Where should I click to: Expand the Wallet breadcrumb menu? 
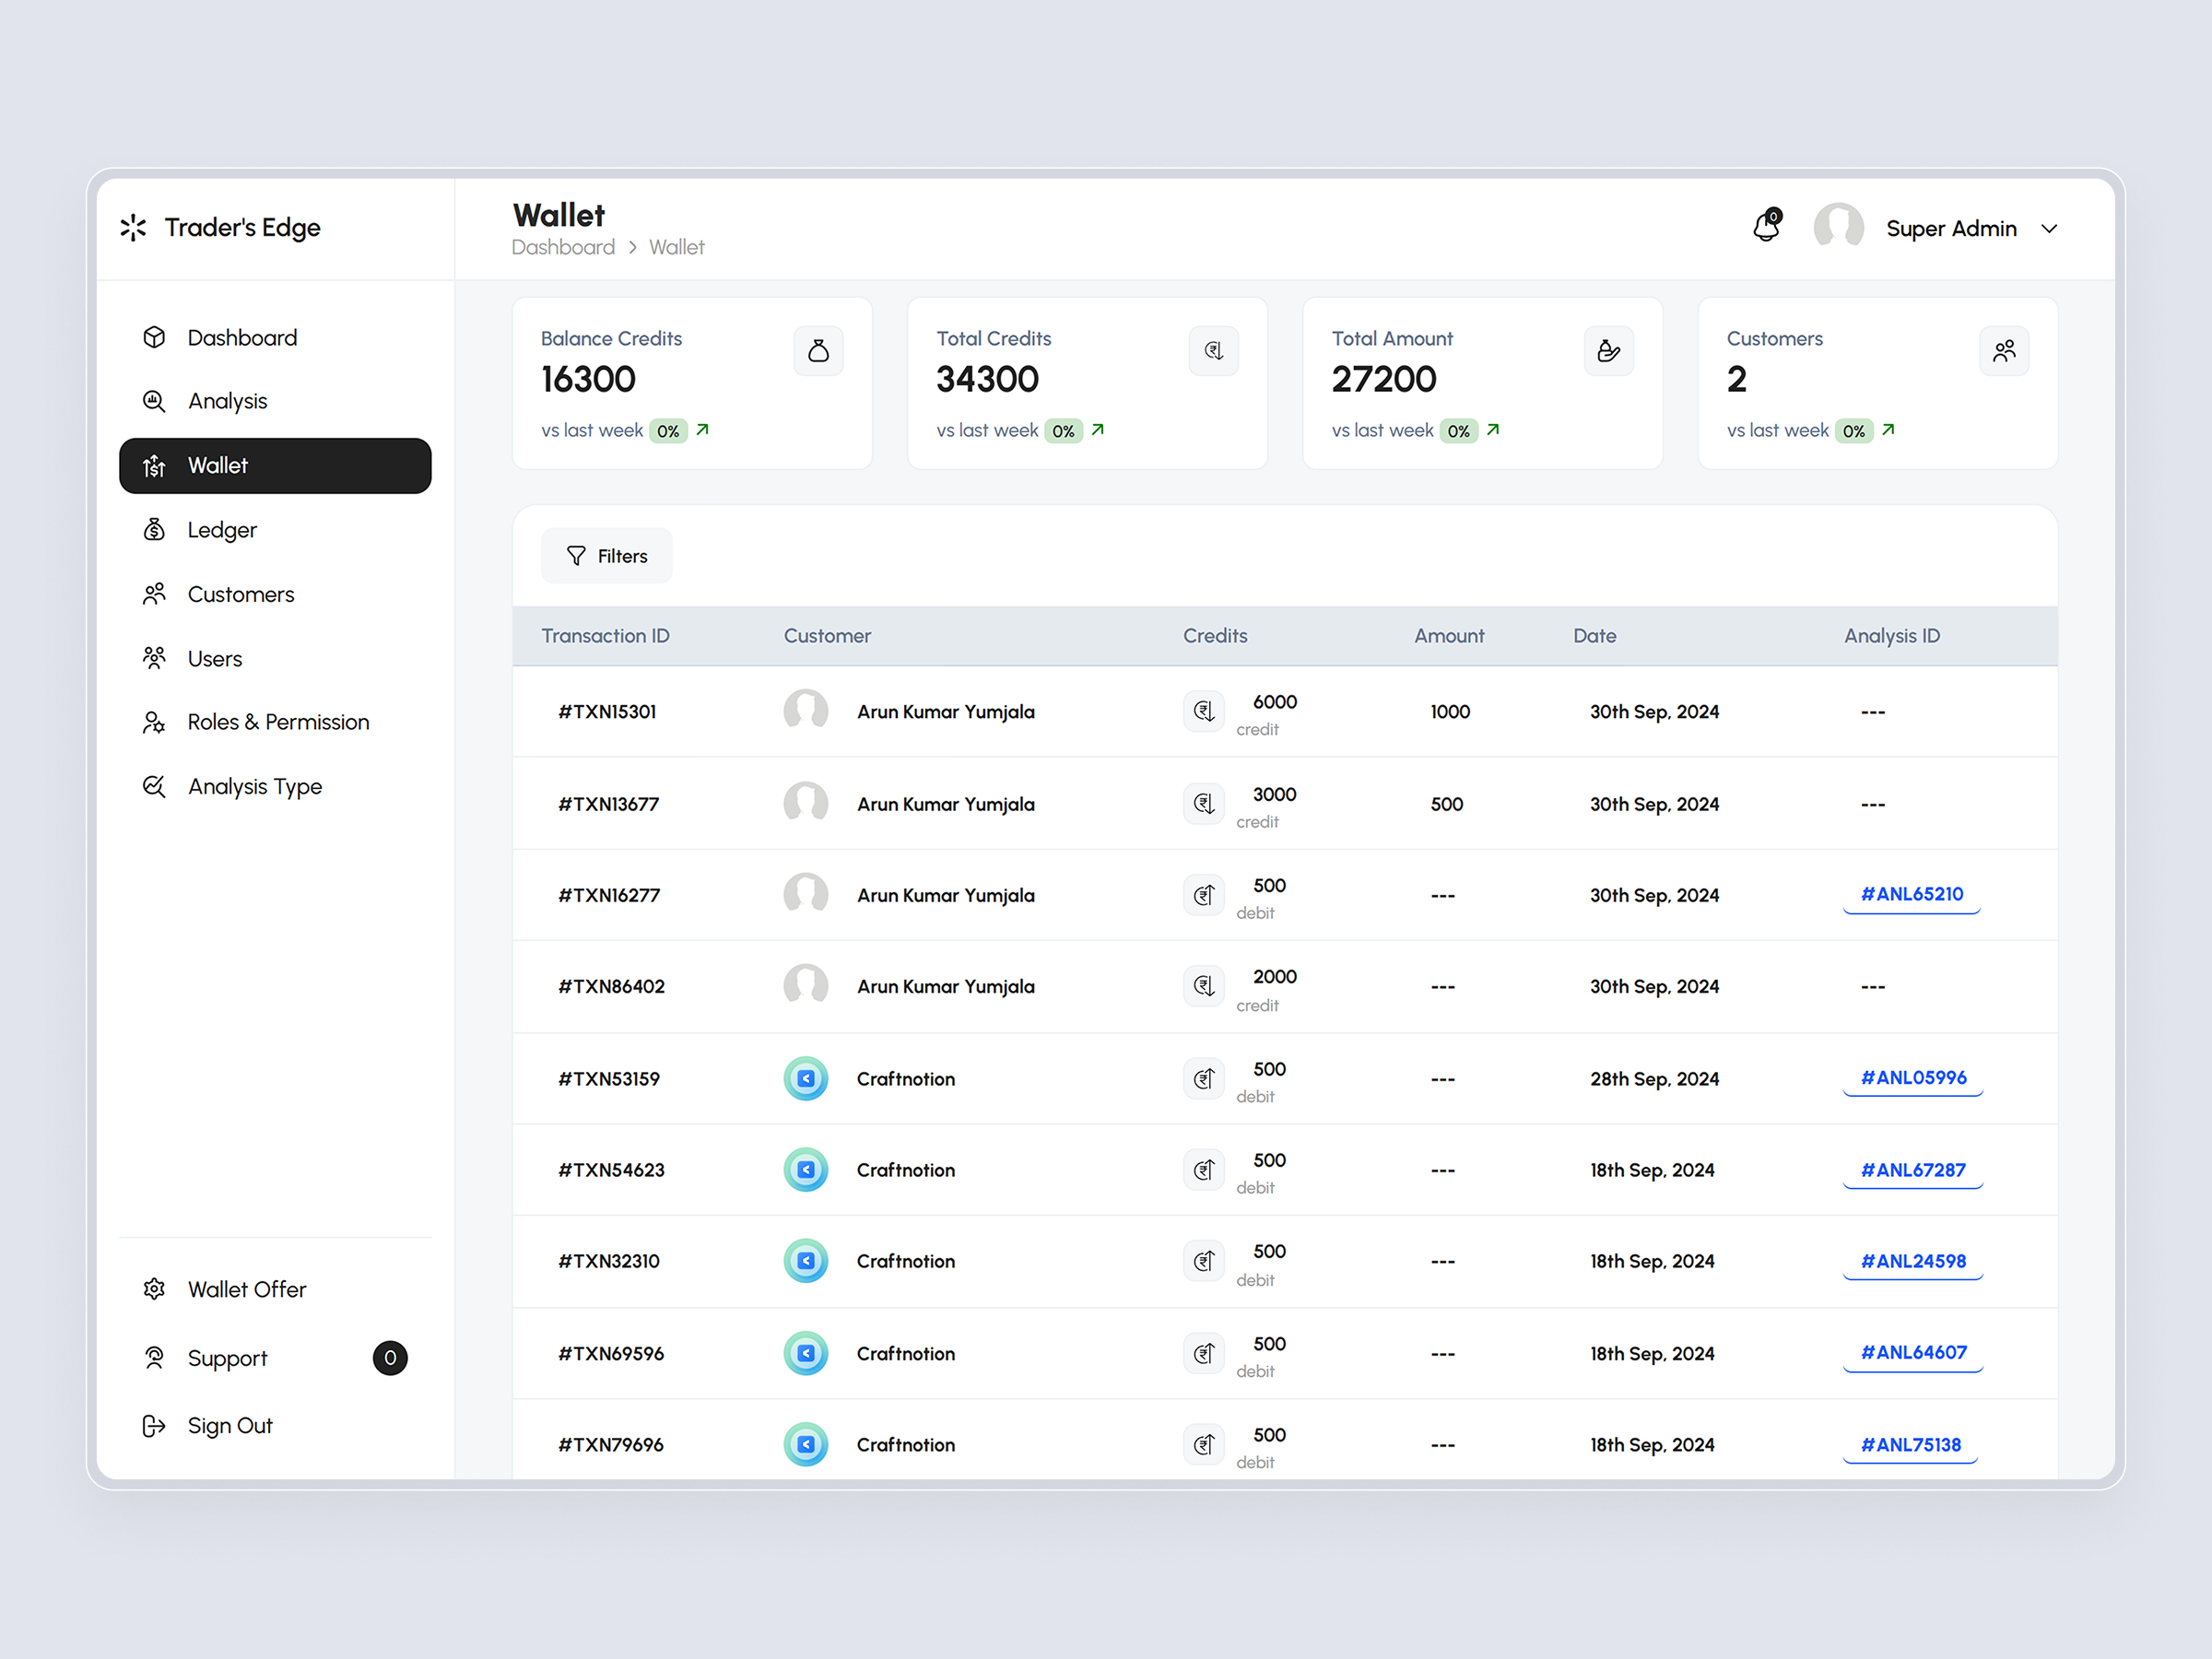point(677,247)
